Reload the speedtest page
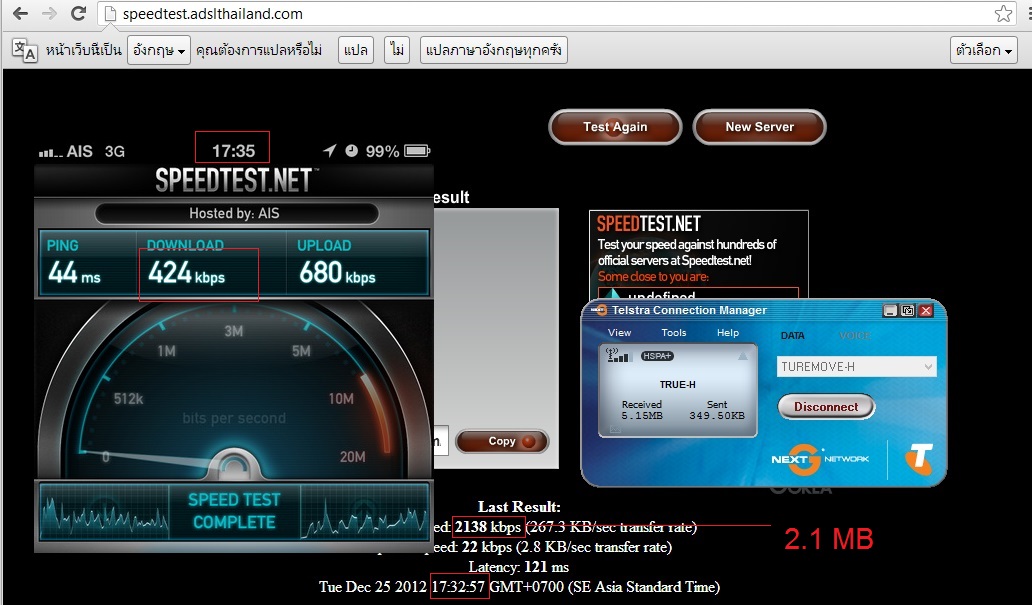 [x=78, y=13]
